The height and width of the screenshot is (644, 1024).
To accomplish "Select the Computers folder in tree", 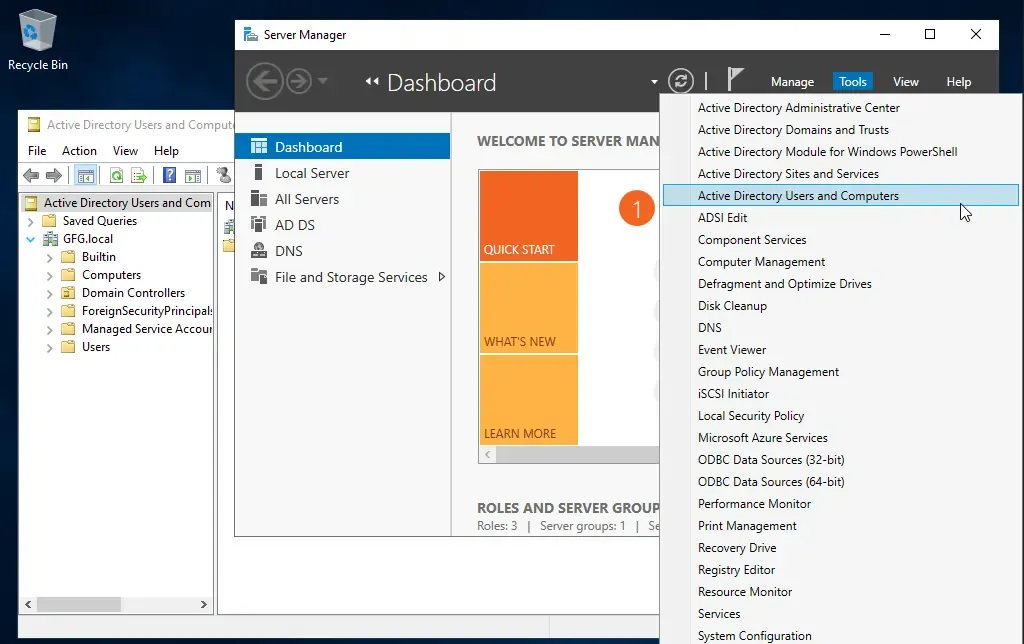I will click(111, 275).
